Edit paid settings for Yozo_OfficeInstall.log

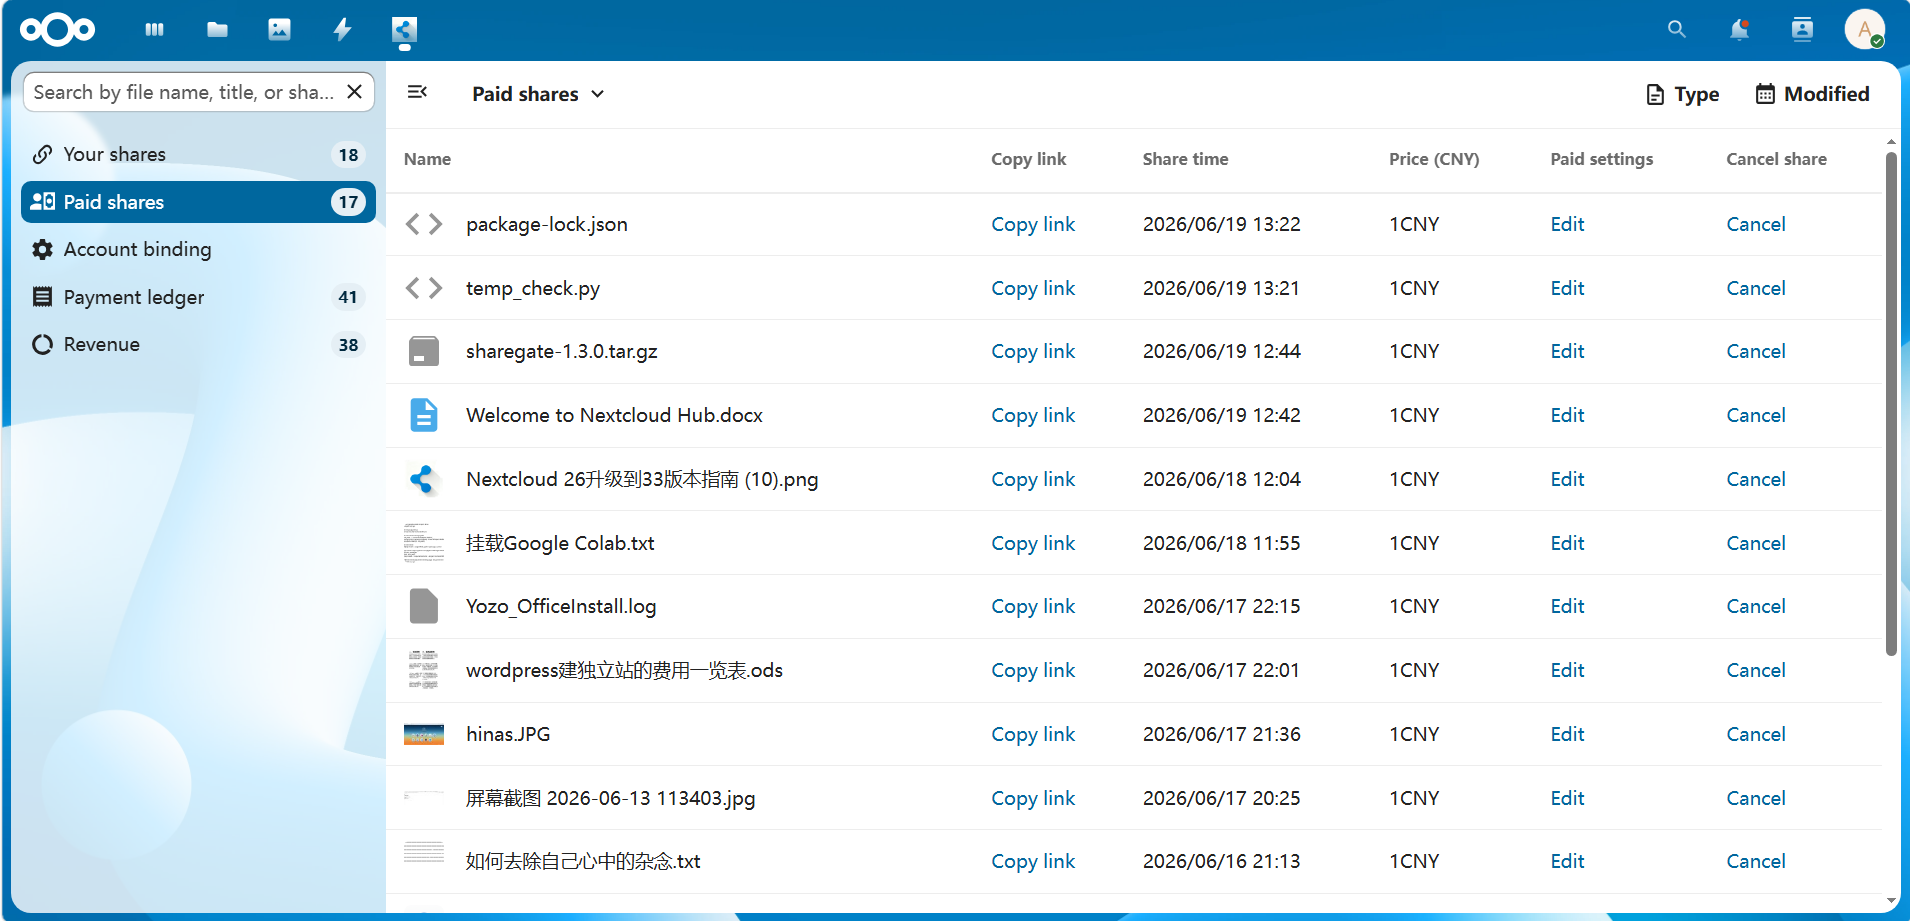(x=1567, y=606)
